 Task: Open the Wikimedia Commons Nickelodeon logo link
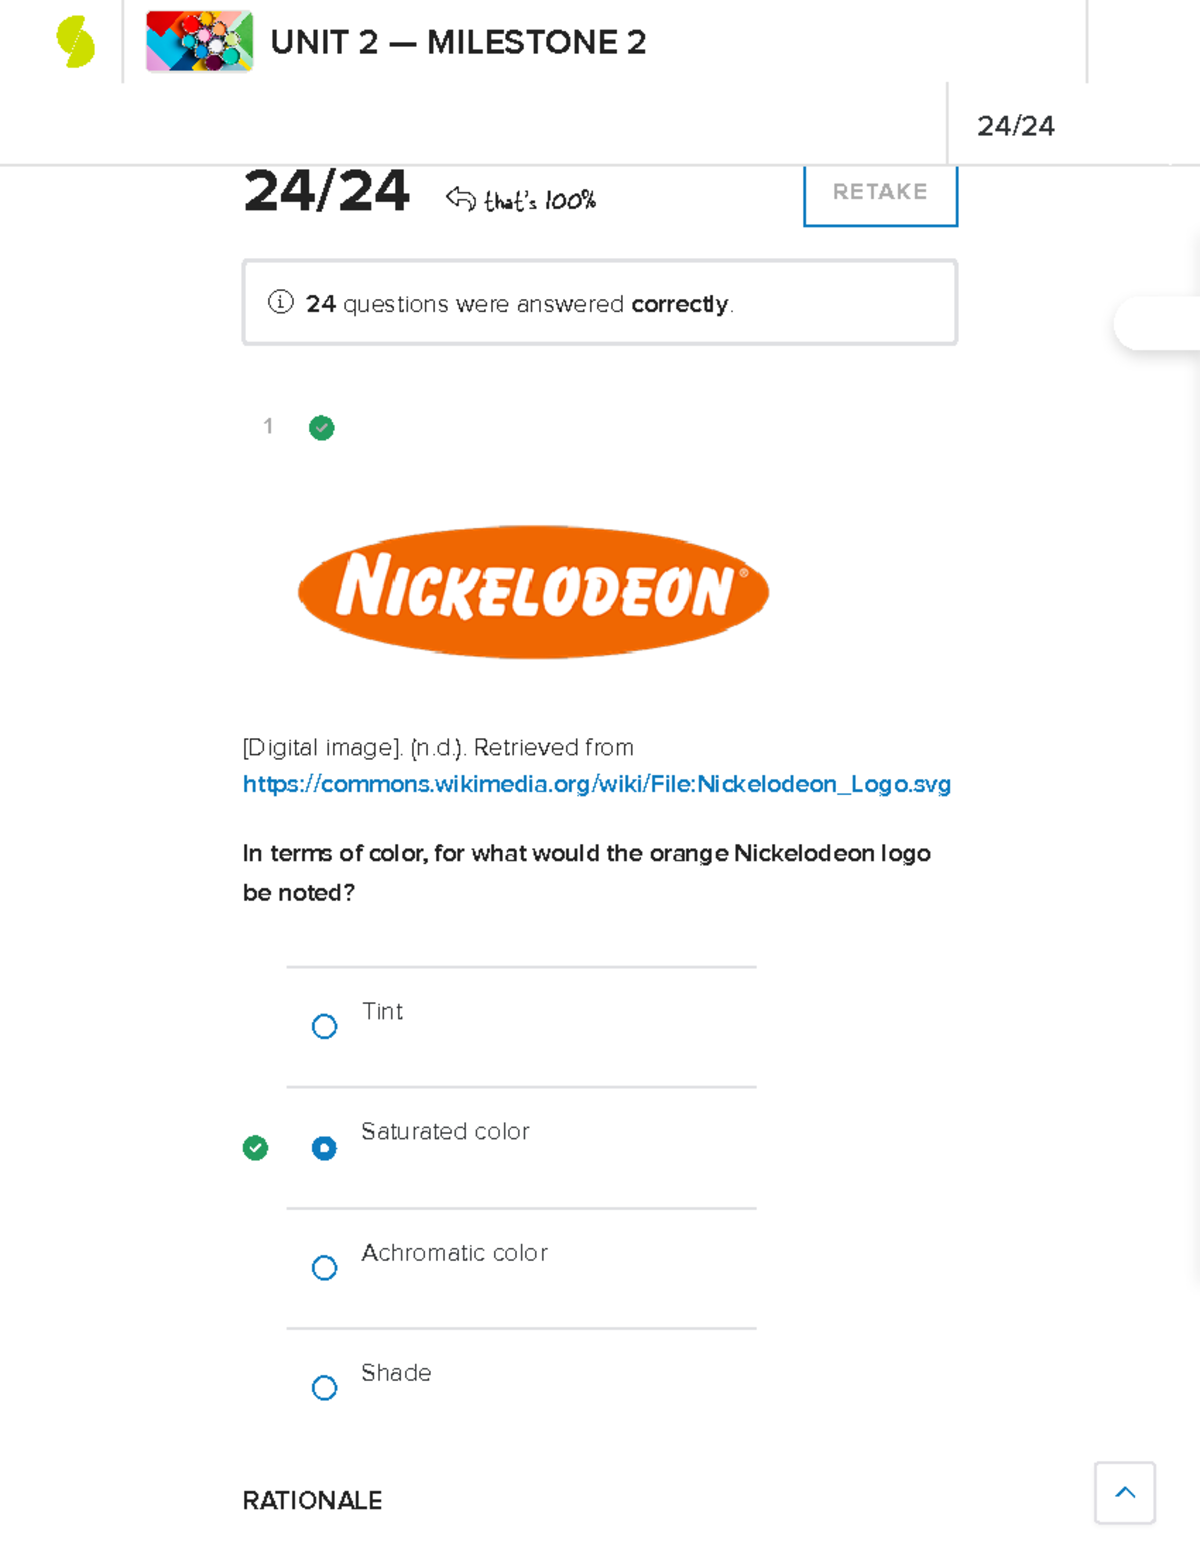[x=596, y=784]
